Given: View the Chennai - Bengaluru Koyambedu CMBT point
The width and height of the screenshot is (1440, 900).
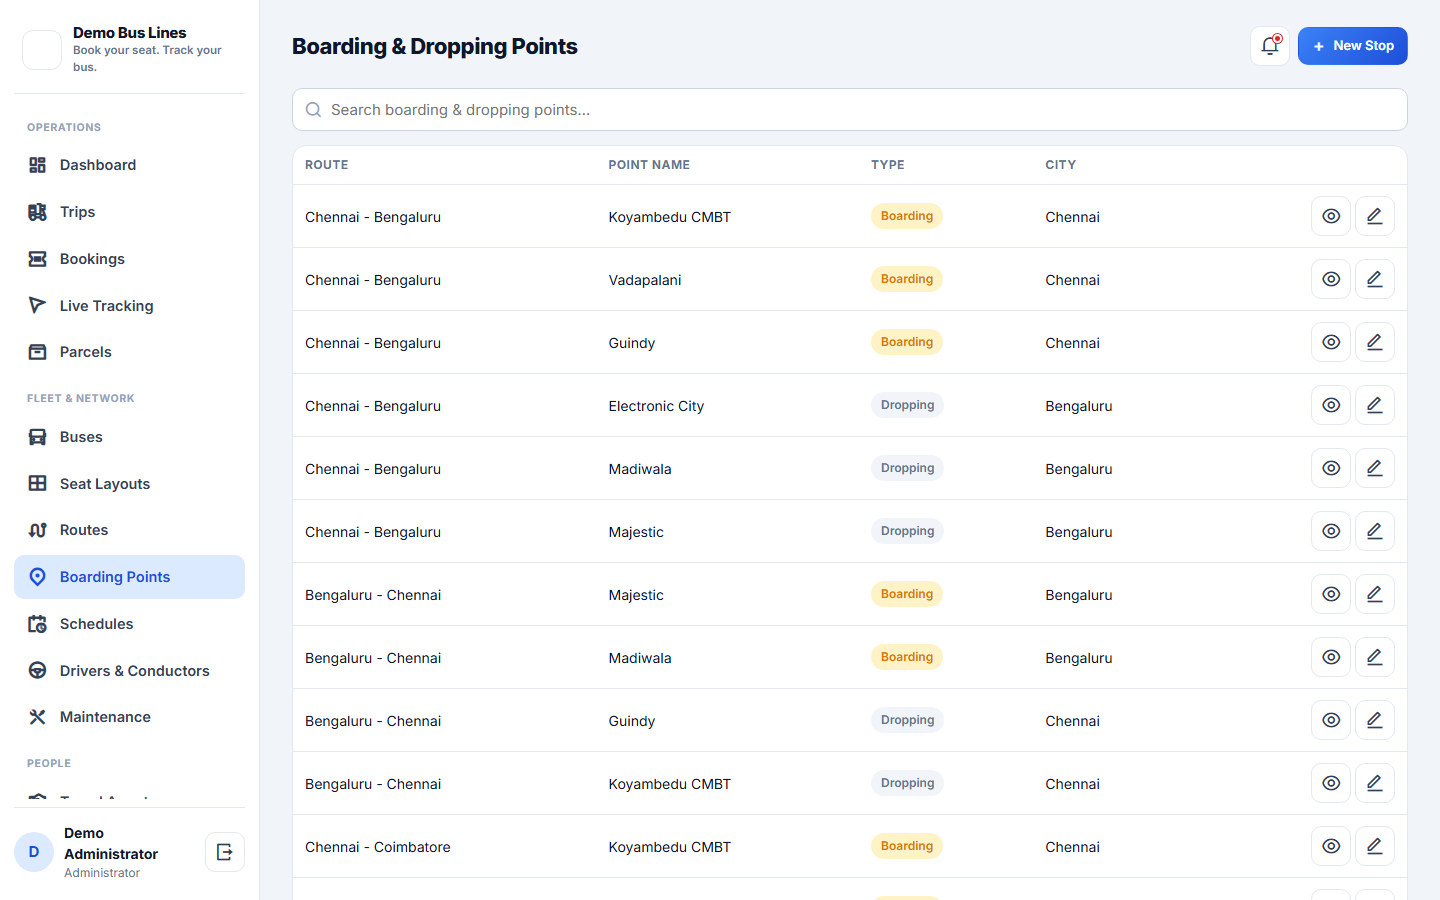Looking at the screenshot, I should click(1331, 216).
